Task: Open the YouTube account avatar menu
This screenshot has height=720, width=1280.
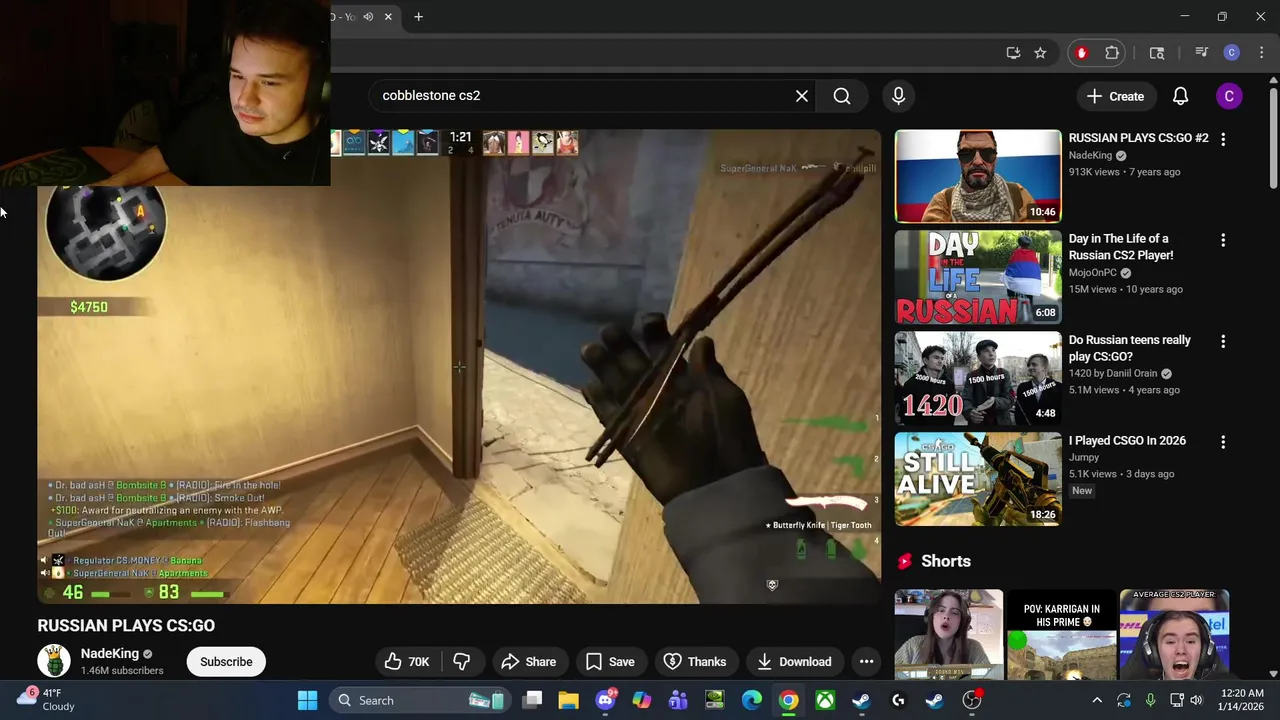Action: [1229, 96]
